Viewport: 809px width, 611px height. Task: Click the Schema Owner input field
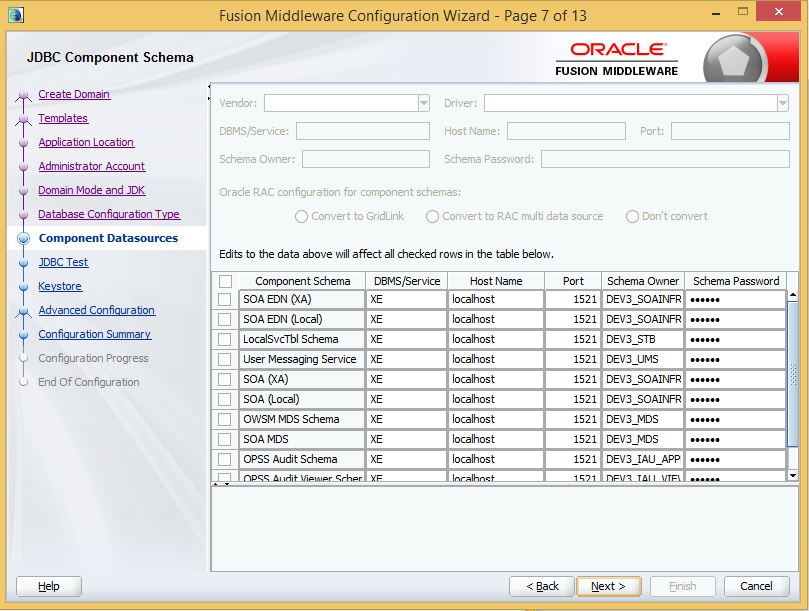[x=366, y=159]
